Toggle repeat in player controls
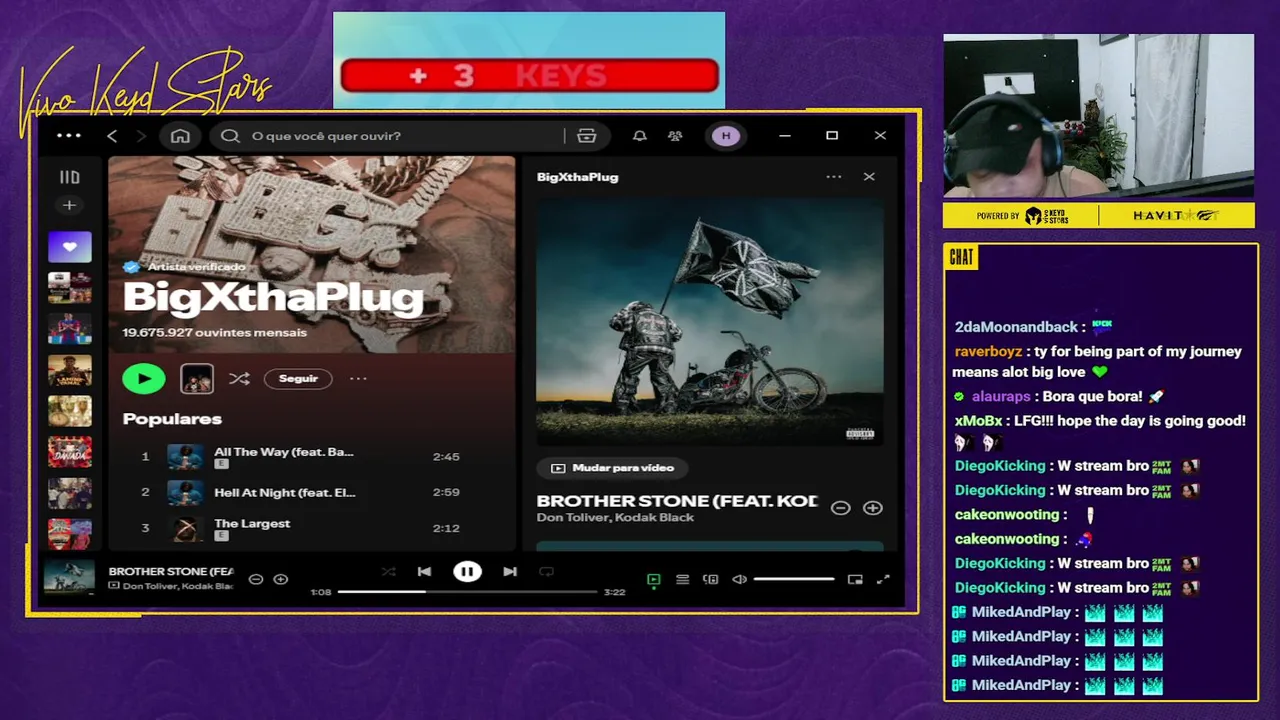This screenshot has width=1280, height=720. 546,571
